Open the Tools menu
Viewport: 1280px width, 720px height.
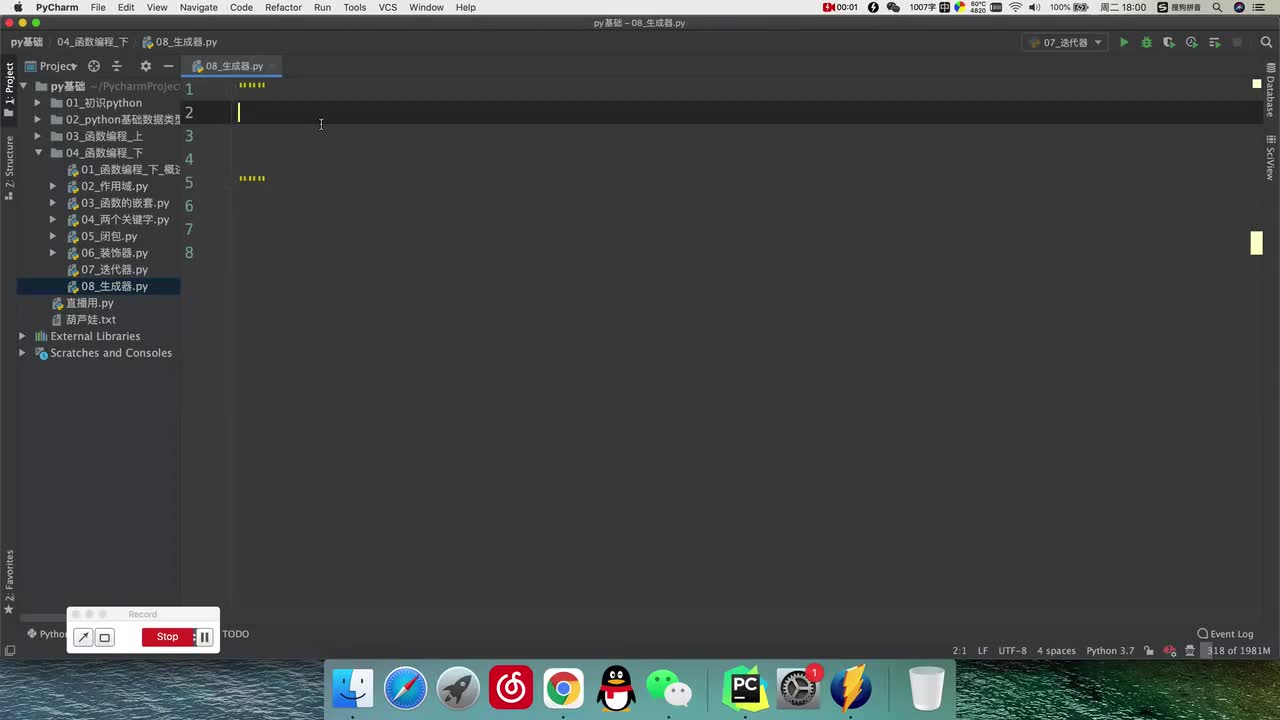pyautogui.click(x=355, y=7)
